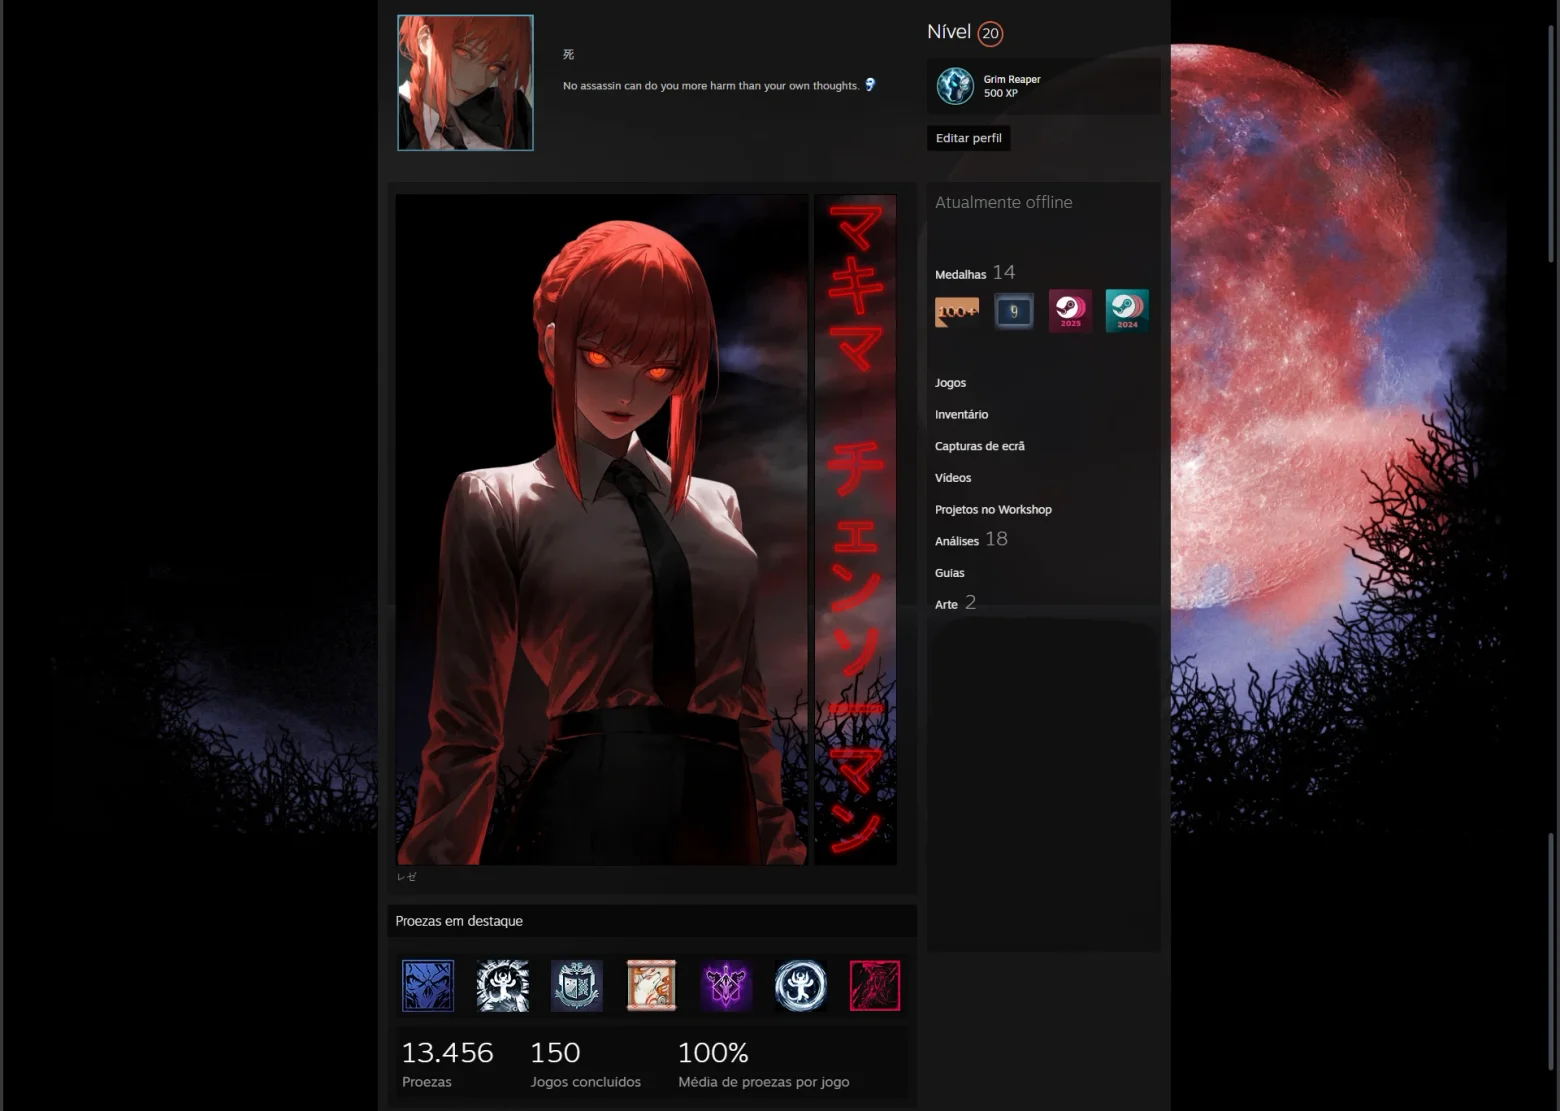Click the Editar perfil button
The image size is (1560, 1111).
[969, 138]
